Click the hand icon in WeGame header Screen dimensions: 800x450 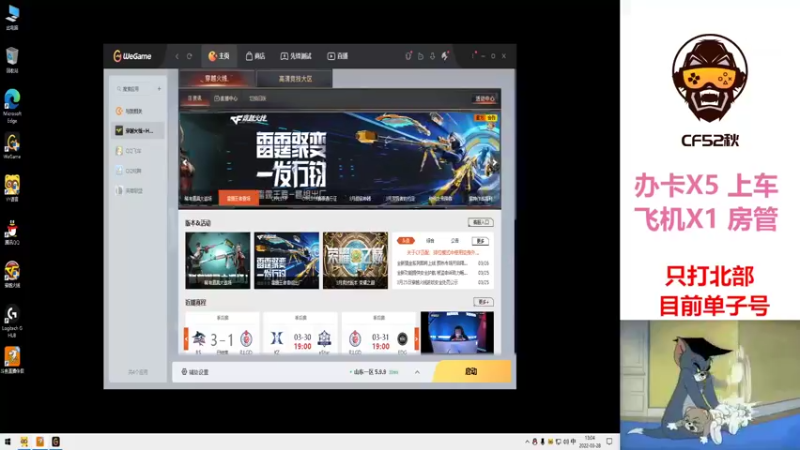(x=420, y=56)
